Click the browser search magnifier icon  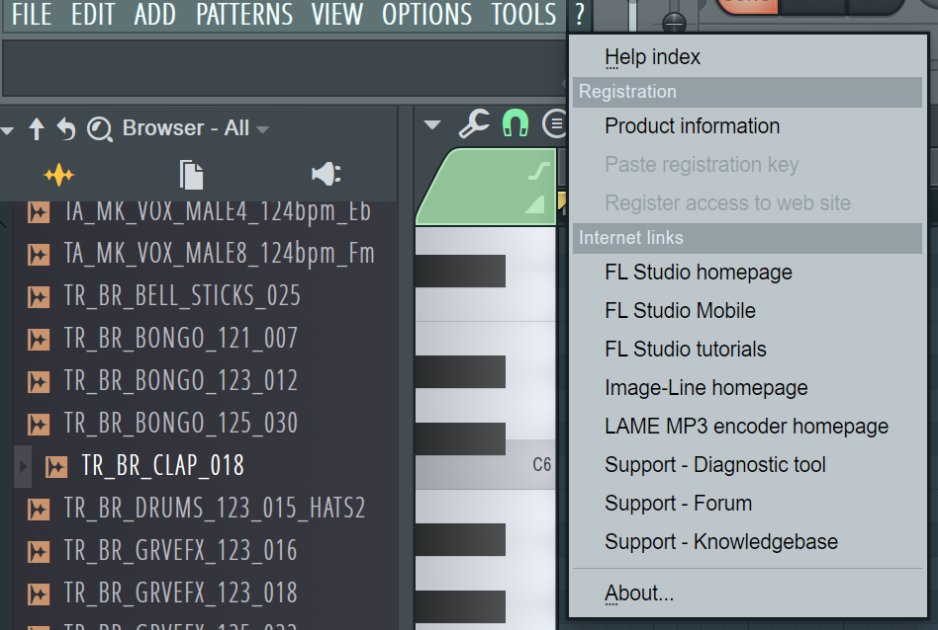point(99,129)
